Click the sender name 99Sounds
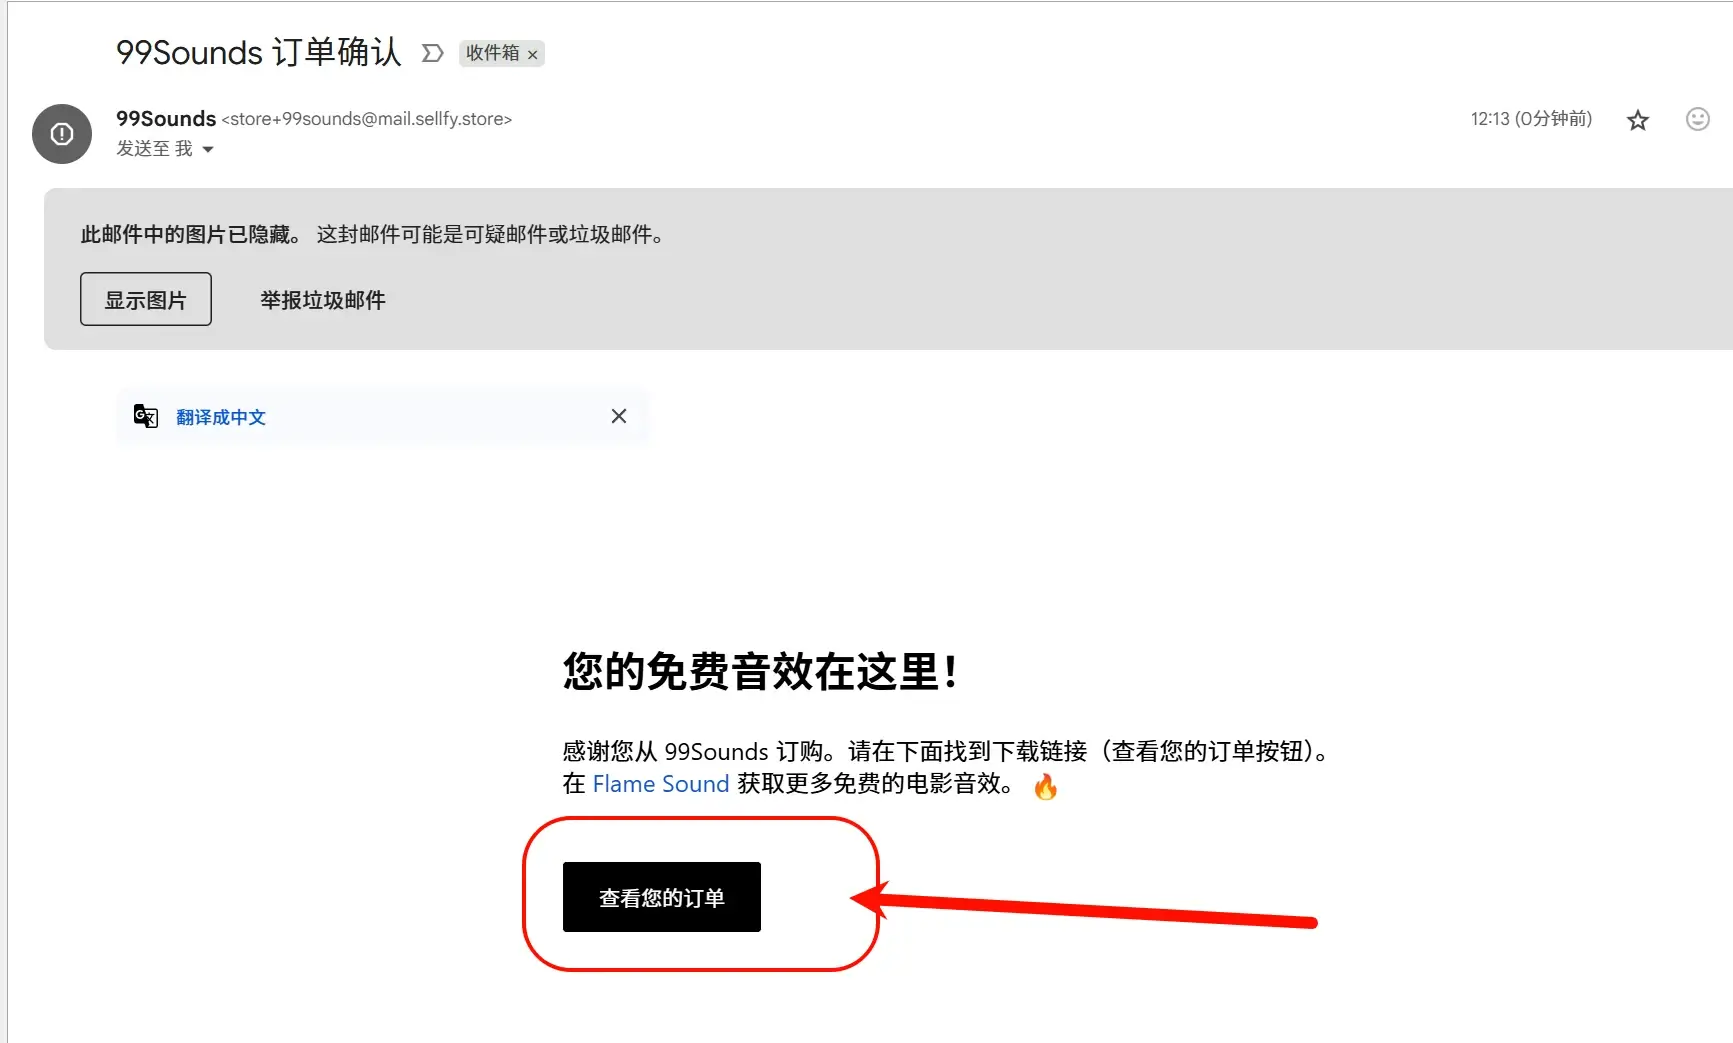1733x1043 pixels. (166, 118)
